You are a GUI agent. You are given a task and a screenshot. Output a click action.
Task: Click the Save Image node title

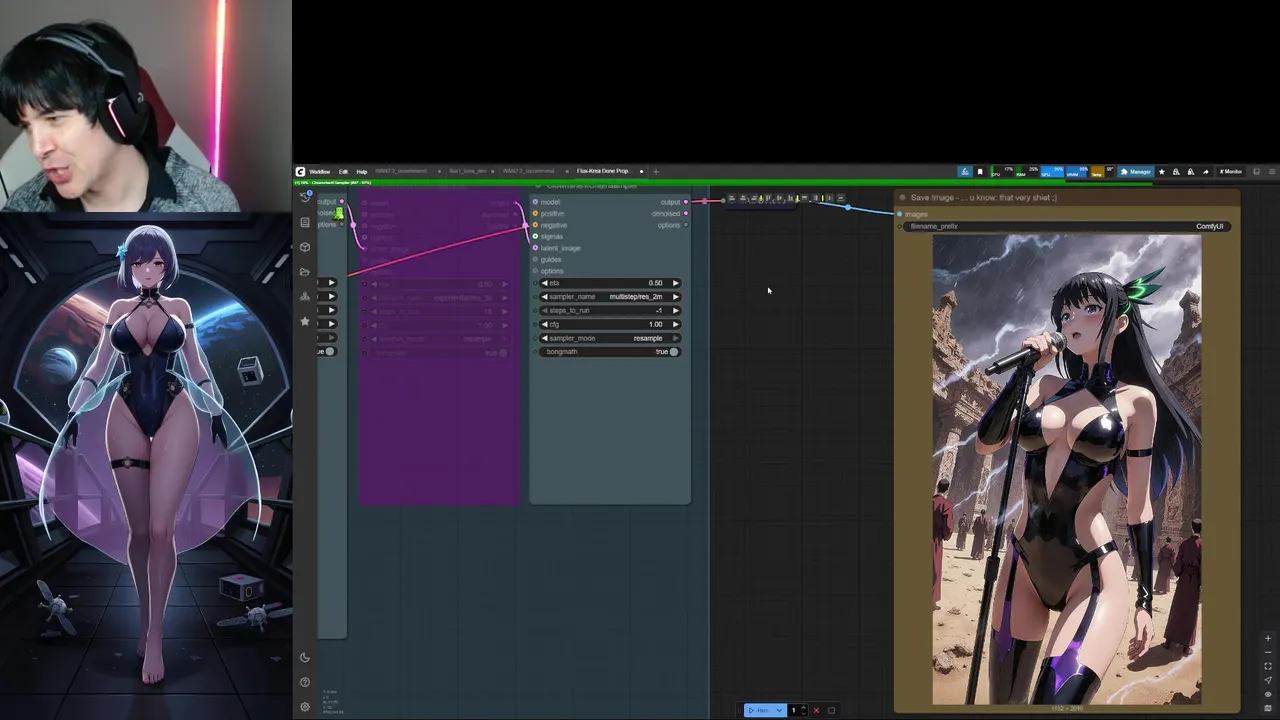pos(983,198)
